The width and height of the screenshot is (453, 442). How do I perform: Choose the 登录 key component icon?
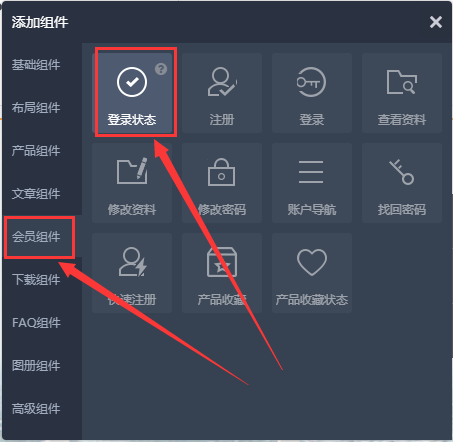[311, 82]
